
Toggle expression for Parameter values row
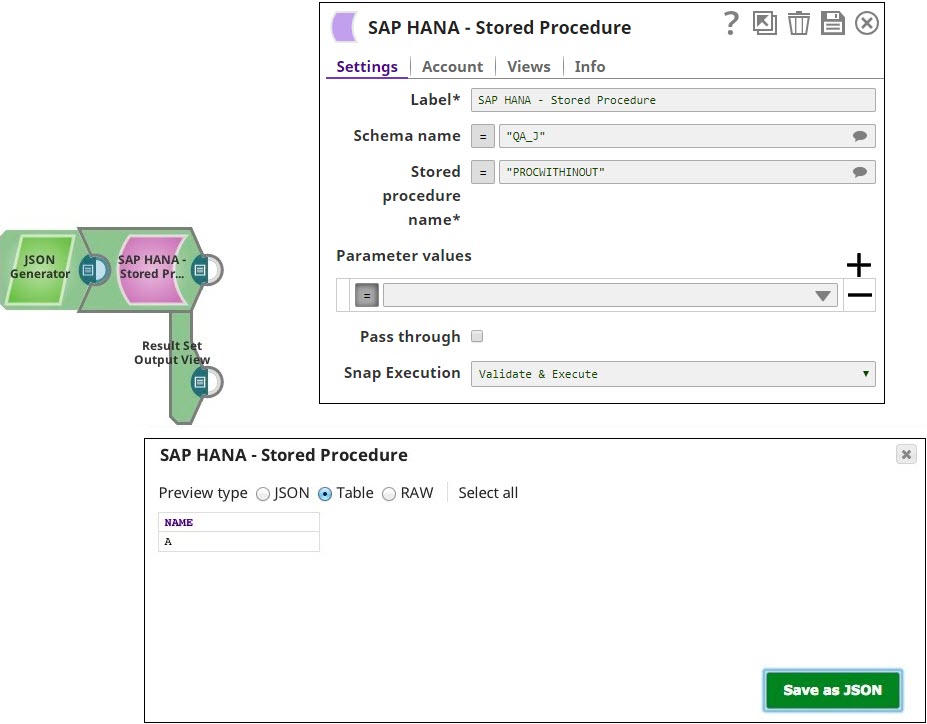click(x=367, y=295)
